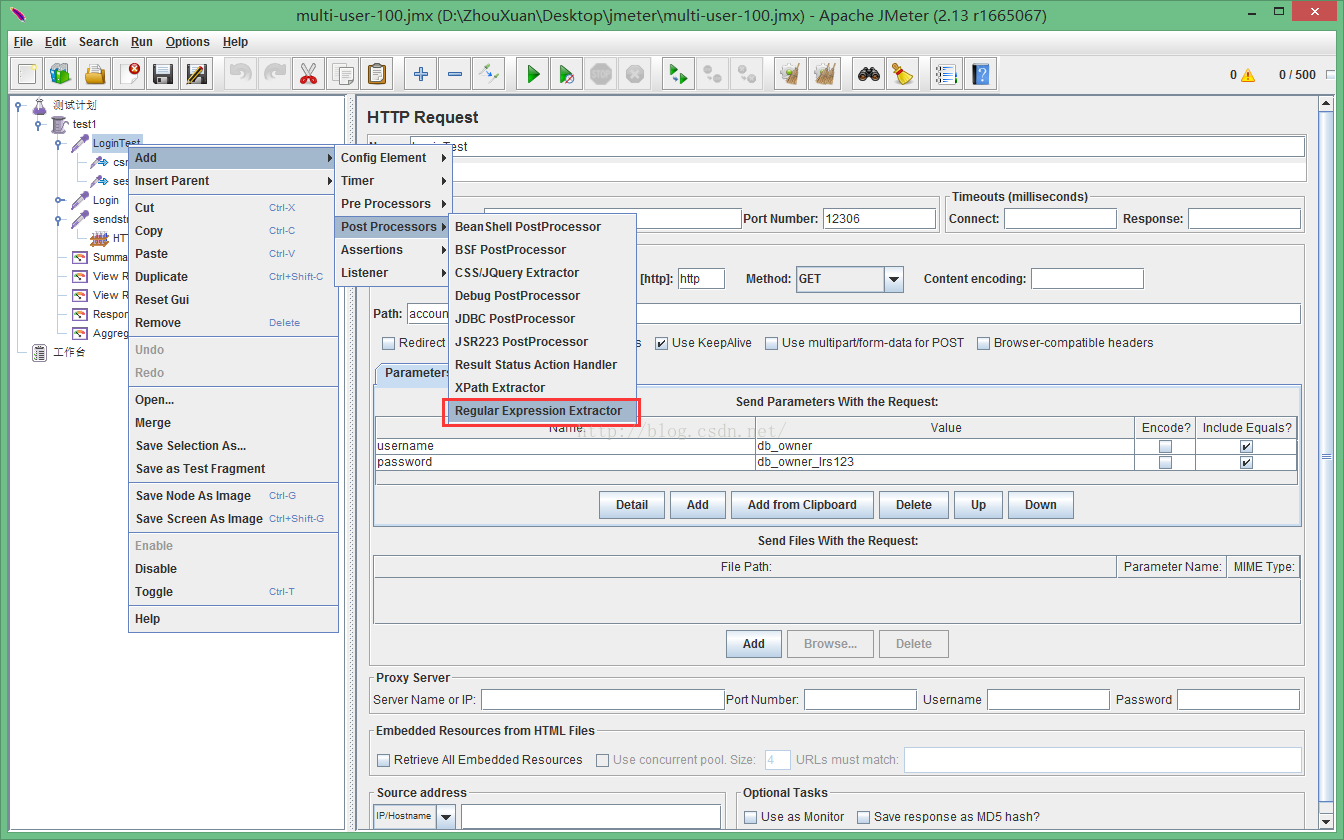1344x840 pixels.
Task: Select the test1 thread group node
Action: point(84,124)
